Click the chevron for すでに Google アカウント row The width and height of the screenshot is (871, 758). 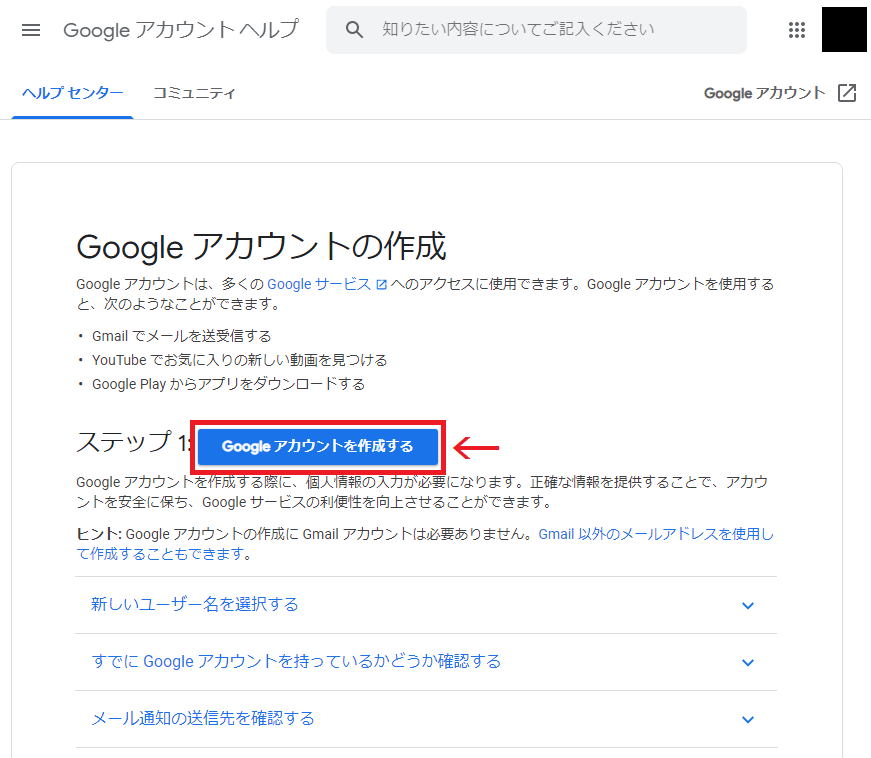748,662
